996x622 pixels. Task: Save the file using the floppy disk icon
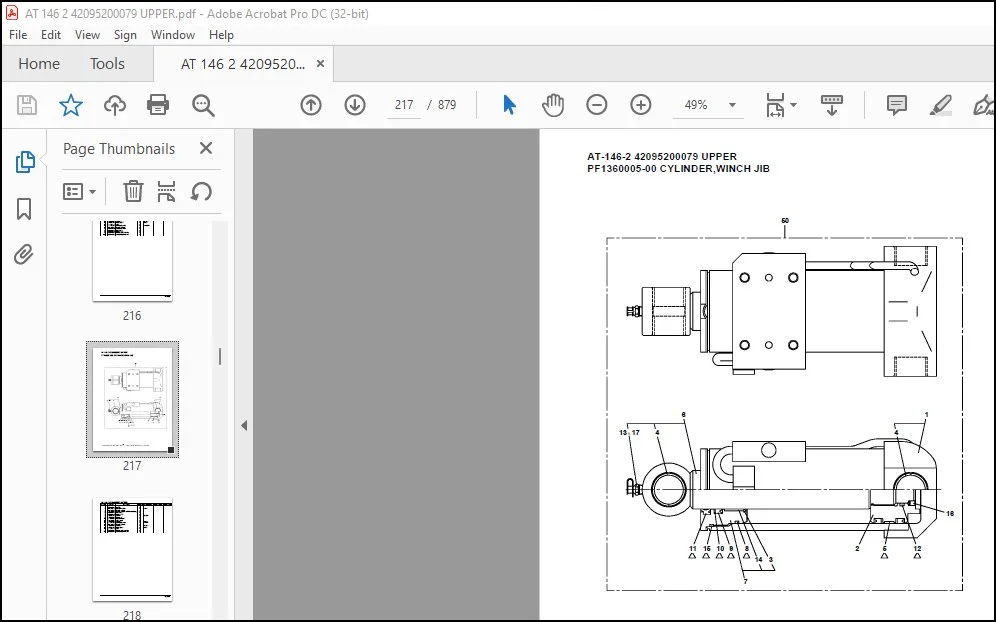27,105
